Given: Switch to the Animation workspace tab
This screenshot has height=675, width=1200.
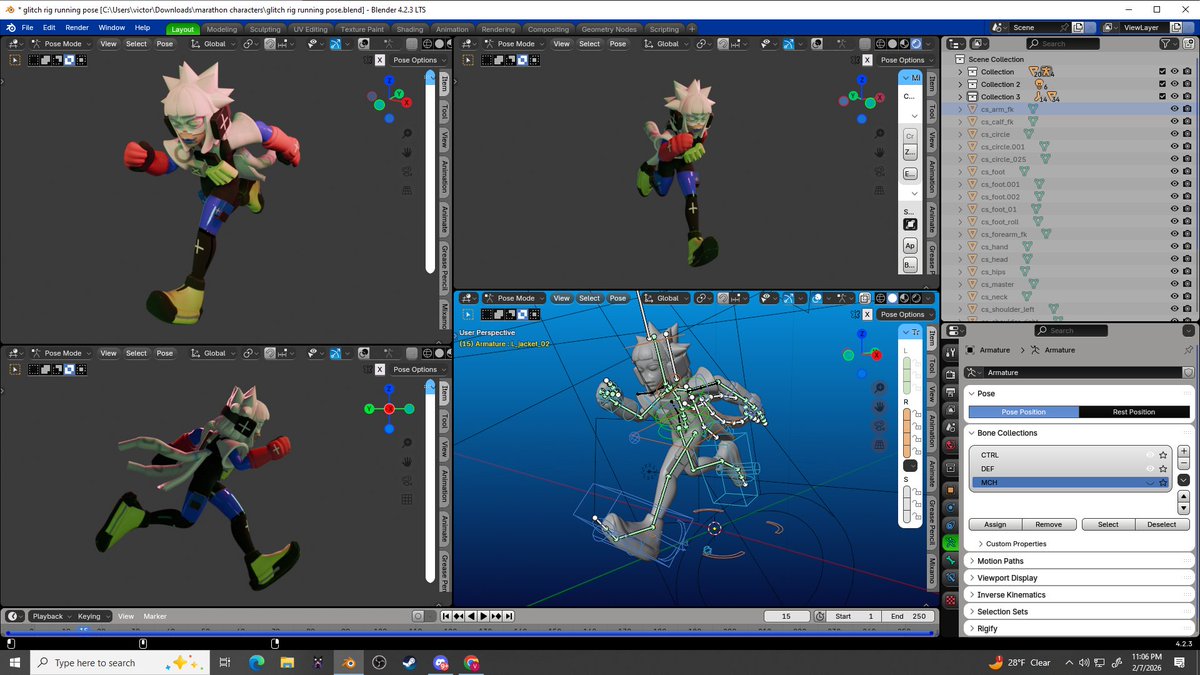Looking at the screenshot, I should (x=452, y=29).
